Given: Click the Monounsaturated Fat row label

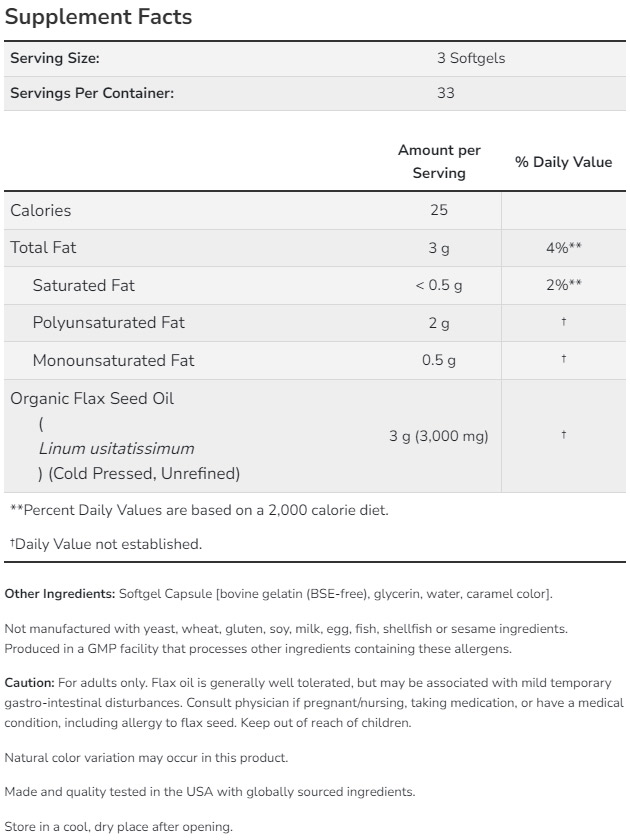Looking at the screenshot, I should click(x=113, y=360).
